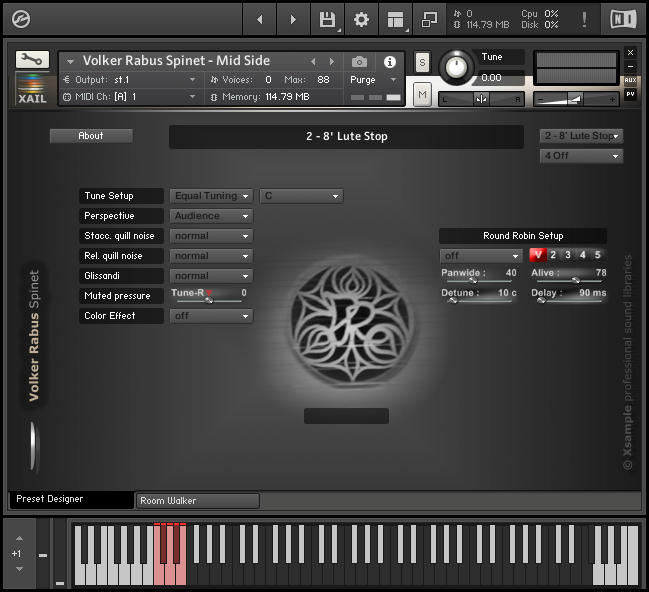
Task: Open Perspective Audience dropdown
Action: coord(211,216)
